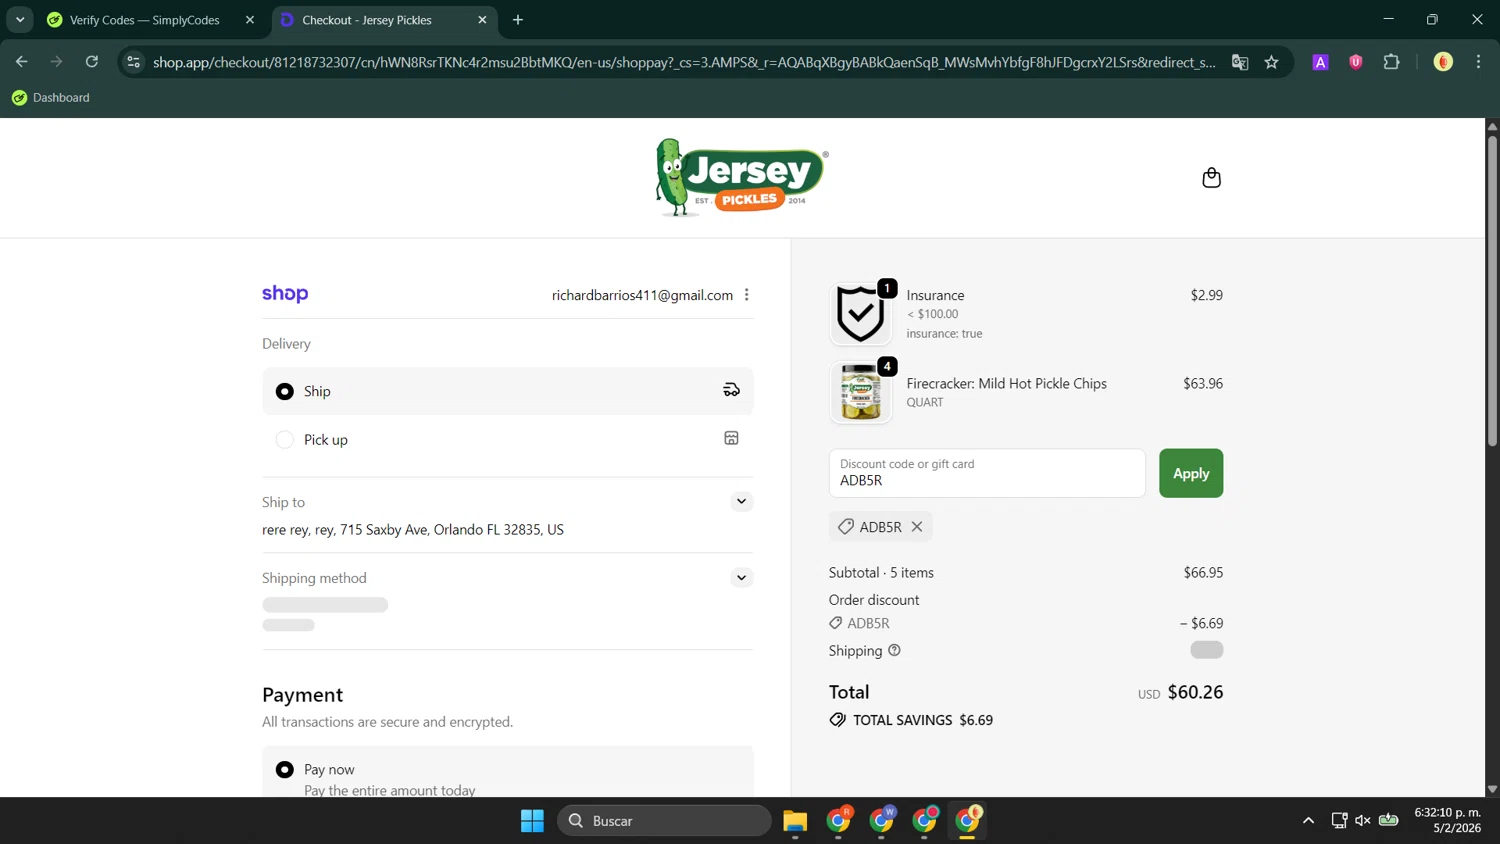Bookmark this page with the star icon
This screenshot has width=1500, height=844.
1271,62
